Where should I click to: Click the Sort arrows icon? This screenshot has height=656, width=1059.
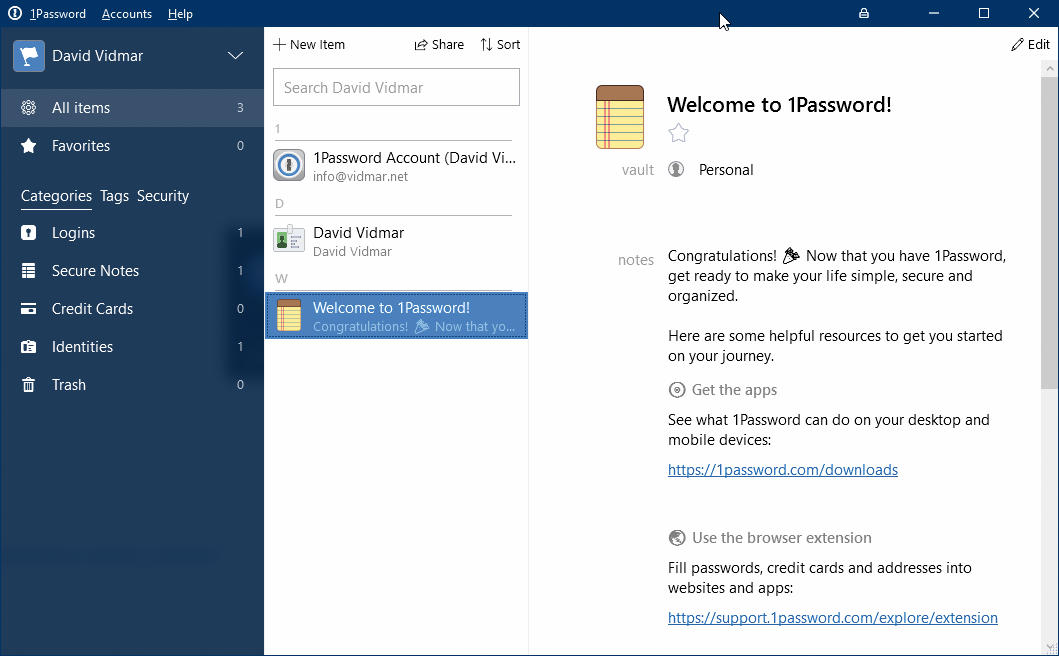(x=486, y=45)
